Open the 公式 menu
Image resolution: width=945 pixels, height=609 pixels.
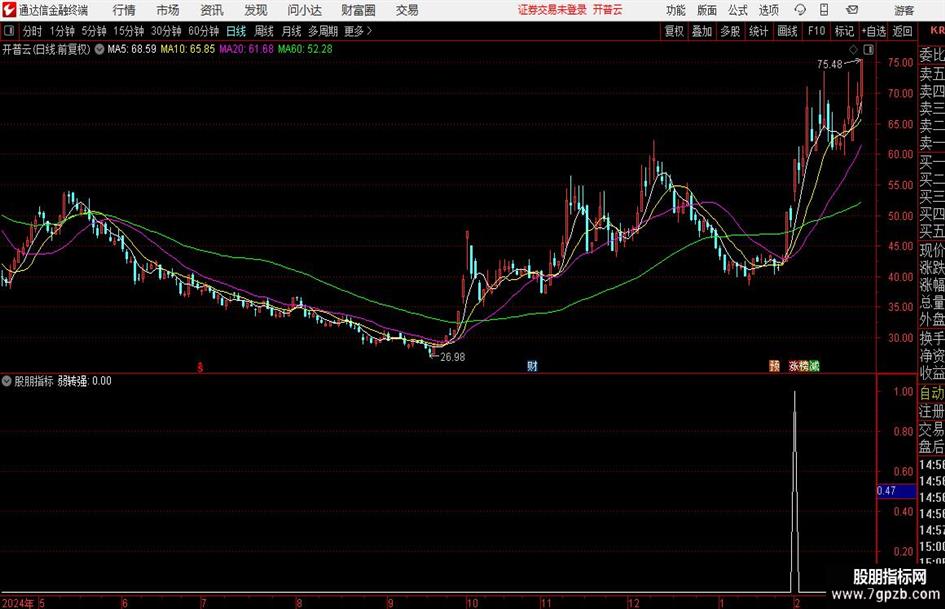pos(738,10)
